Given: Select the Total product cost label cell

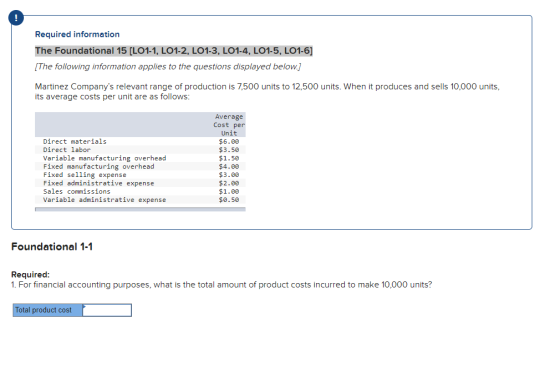Looking at the screenshot, I should (48, 310).
